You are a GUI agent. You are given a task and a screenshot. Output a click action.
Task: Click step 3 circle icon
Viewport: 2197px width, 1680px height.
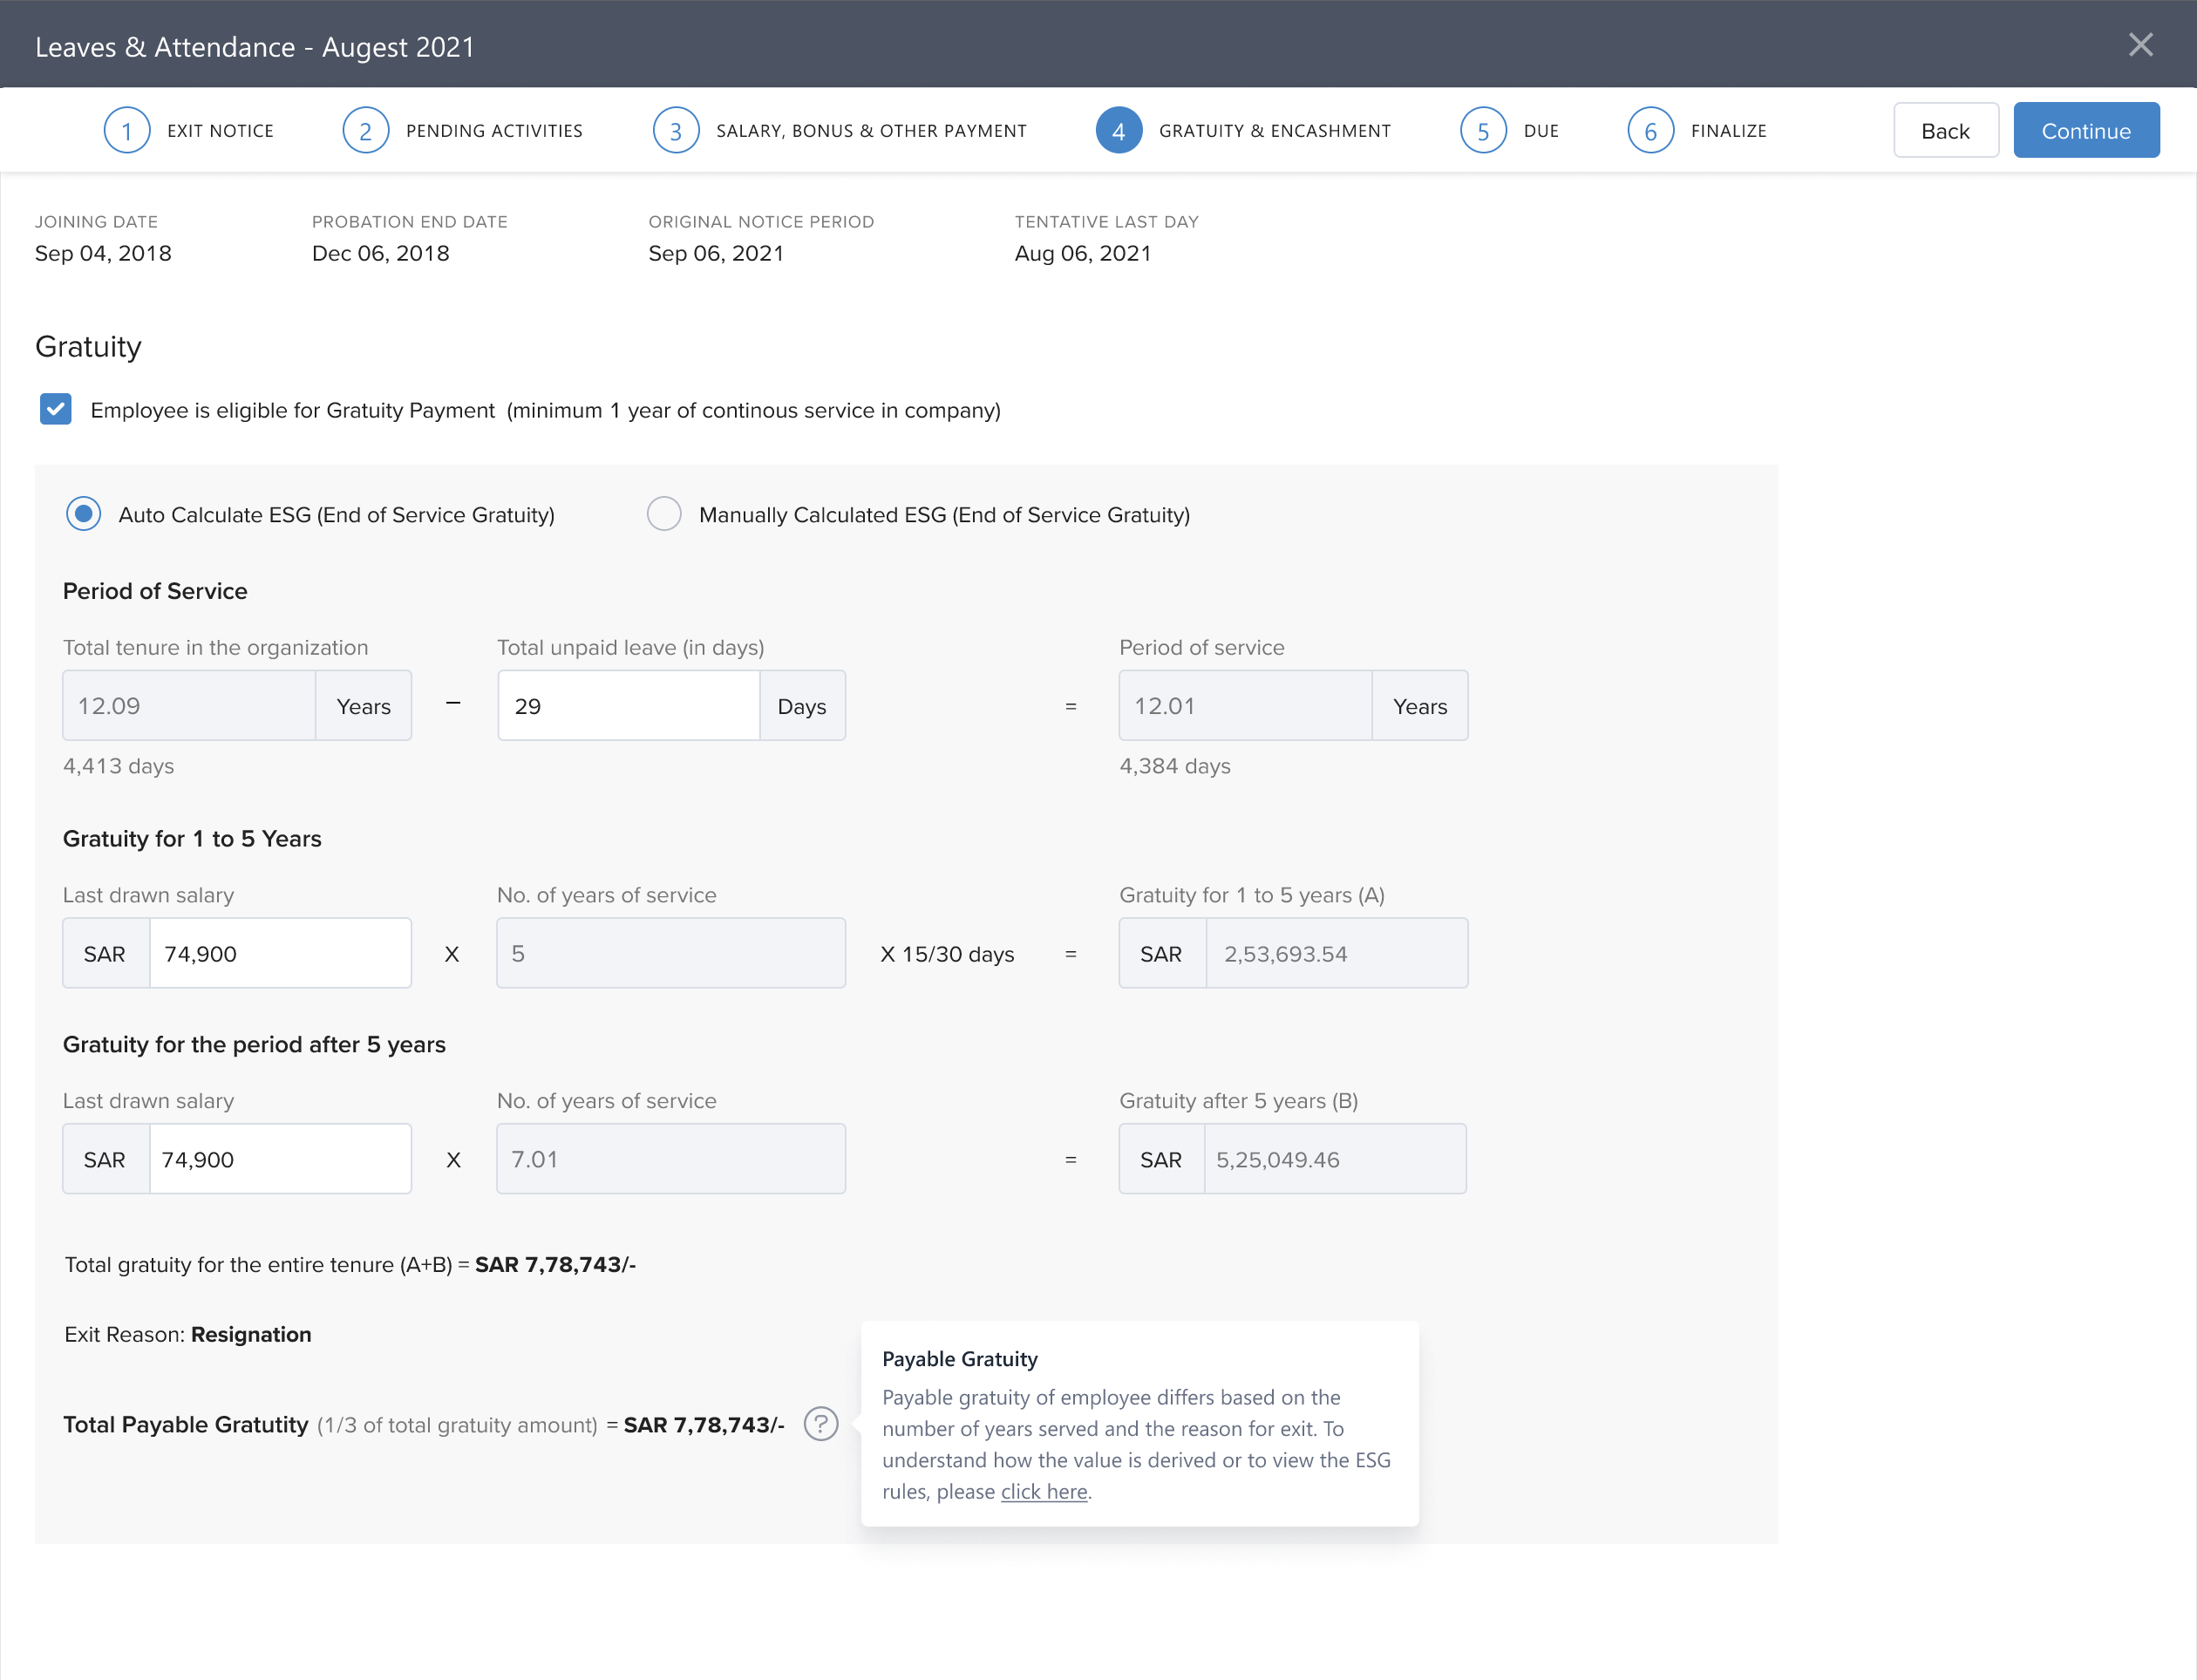pyautogui.click(x=676, y=131)
